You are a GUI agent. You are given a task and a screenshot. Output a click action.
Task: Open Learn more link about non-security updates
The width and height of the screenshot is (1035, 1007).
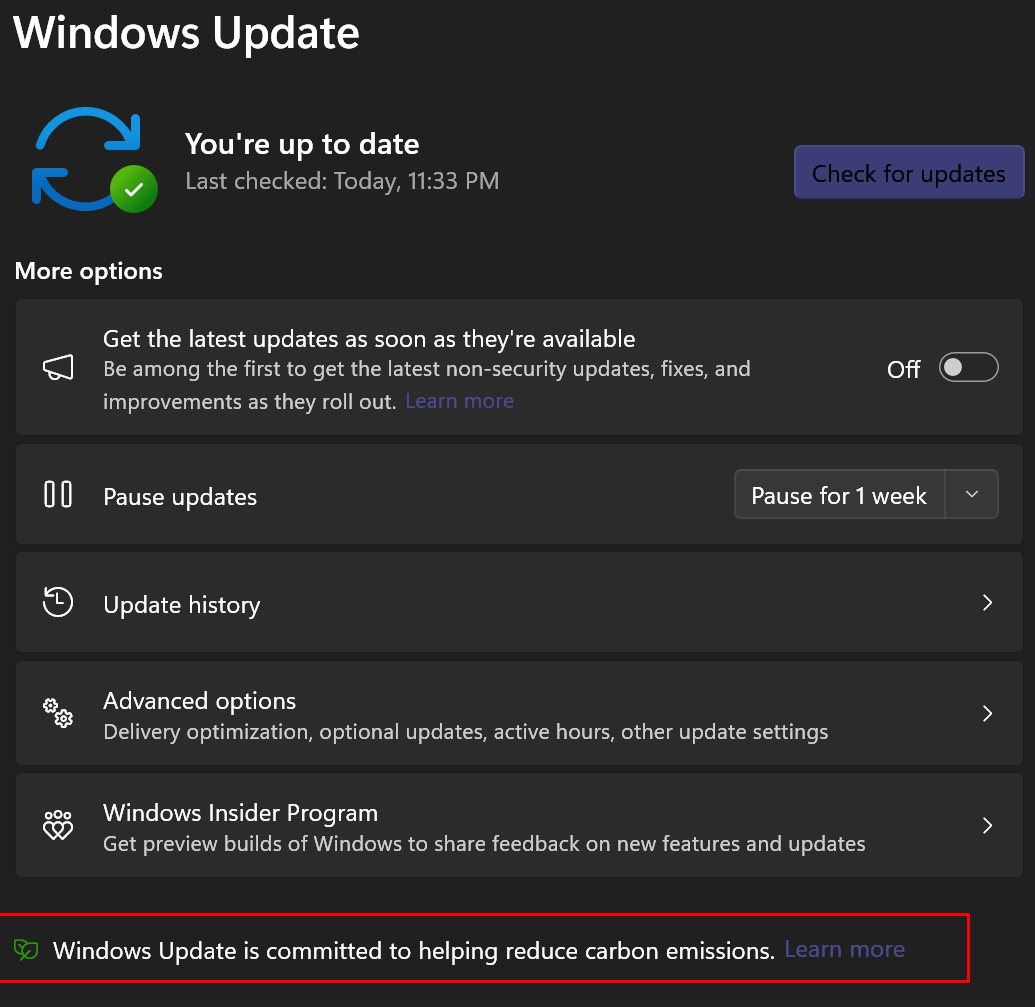(459, 401)
